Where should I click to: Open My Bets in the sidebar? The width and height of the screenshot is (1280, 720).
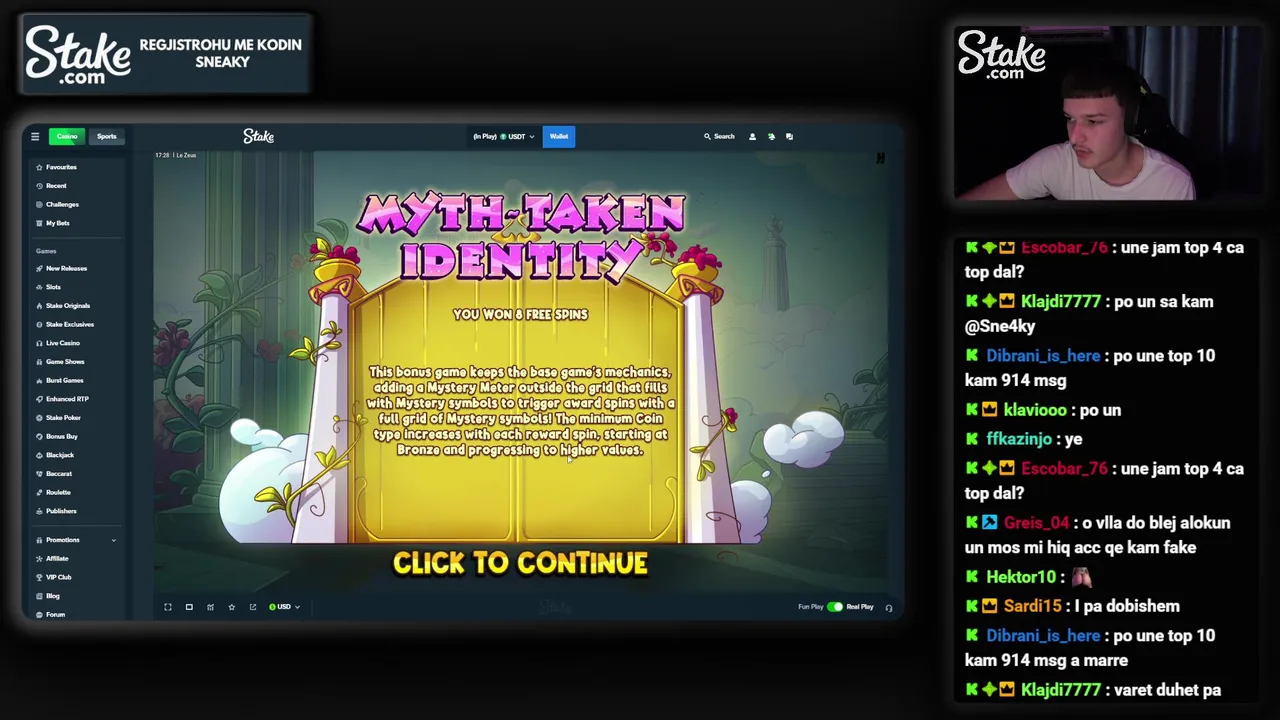pos(54,223)
